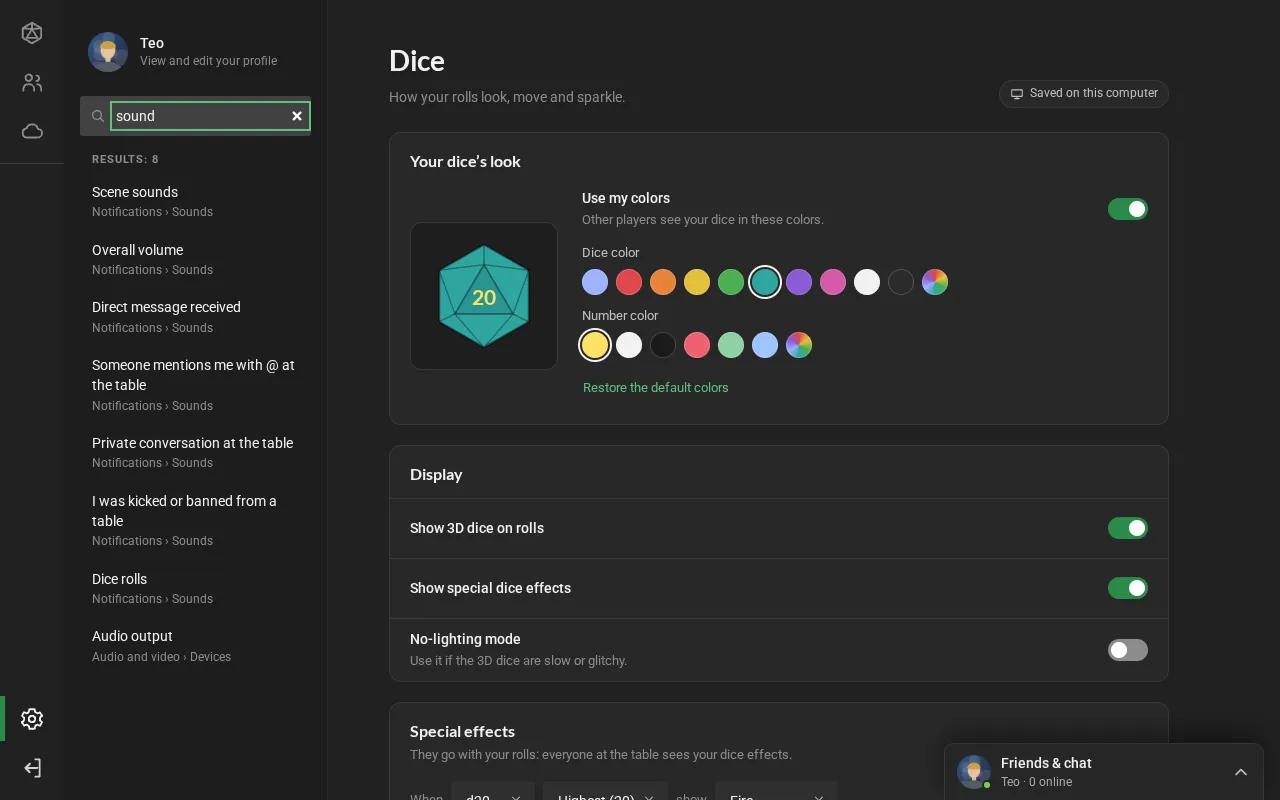Screen dimensions: 1280x800
Task: Click the log out icon
Action: pos(32,768)
